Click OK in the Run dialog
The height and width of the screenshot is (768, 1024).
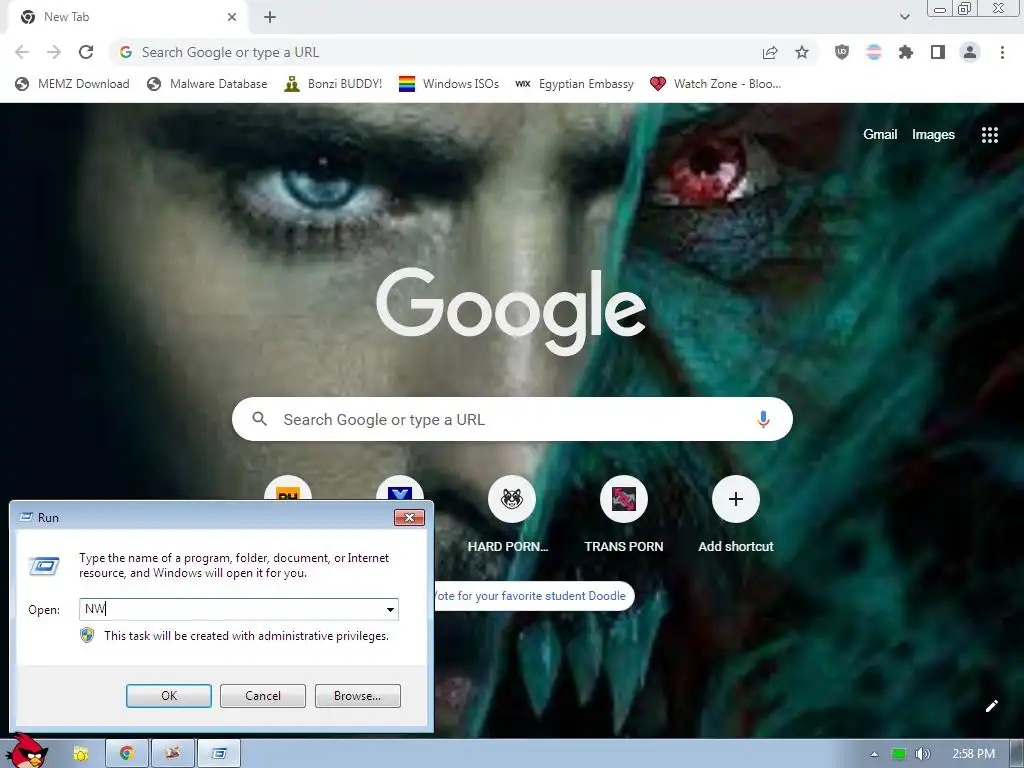pyautogui.click(x=168, y=696)
